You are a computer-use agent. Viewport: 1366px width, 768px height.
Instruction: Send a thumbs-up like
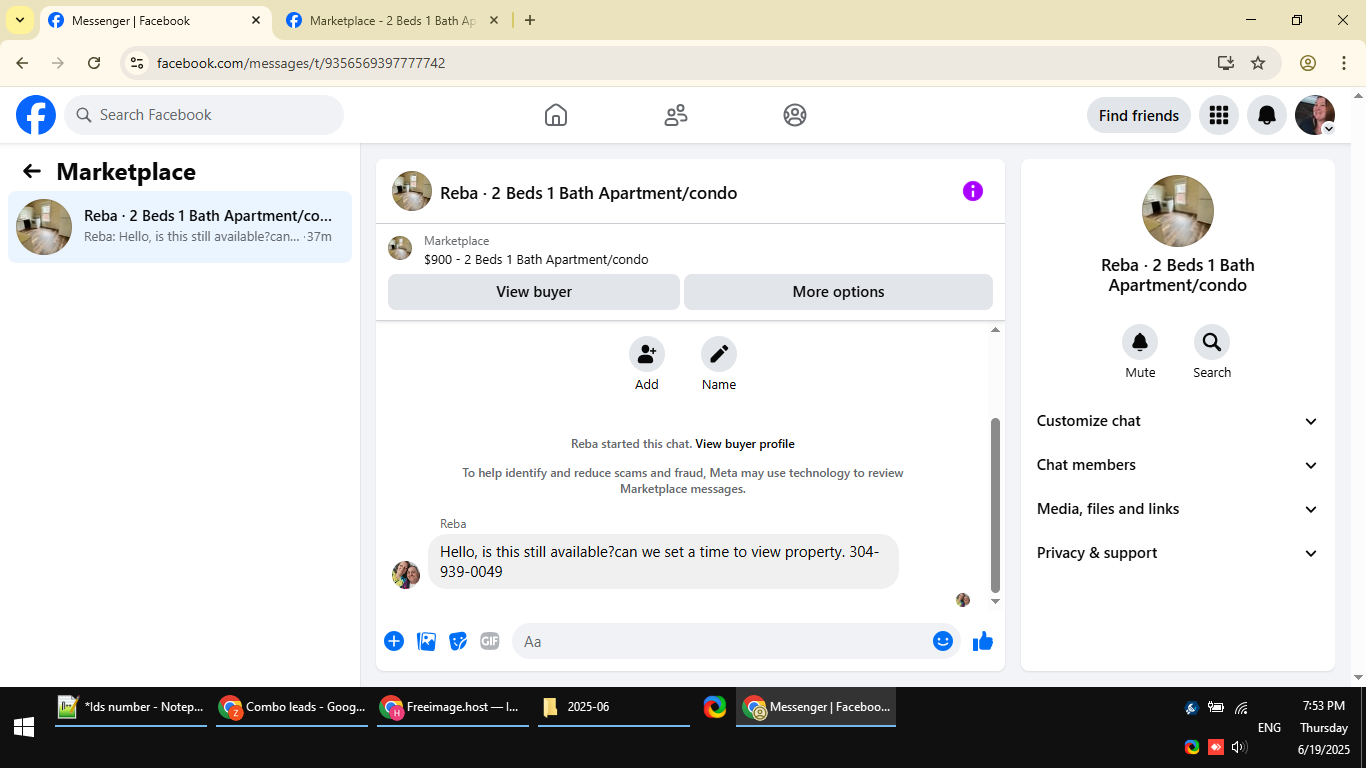pyautogui.click(x=983, y=641)
